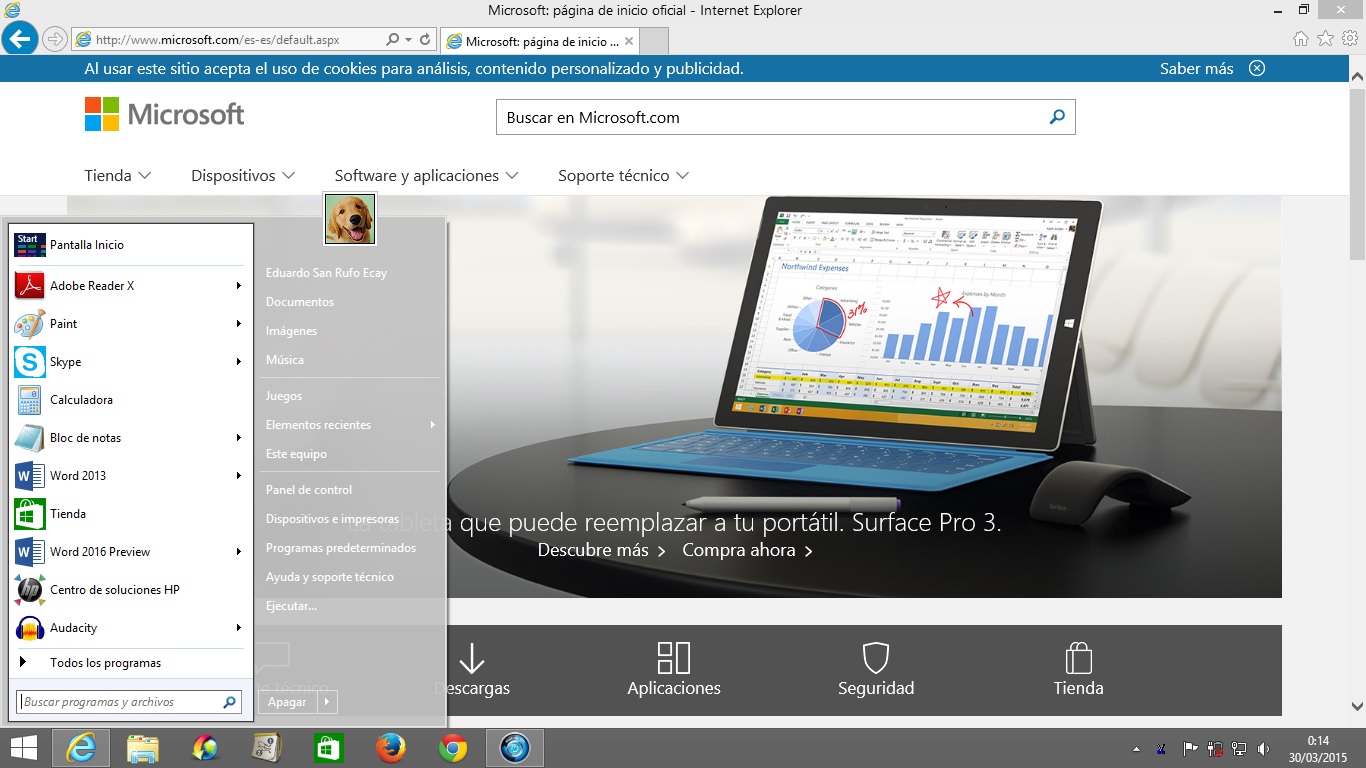Launch Firefox from the taskbar

(391, 748)
